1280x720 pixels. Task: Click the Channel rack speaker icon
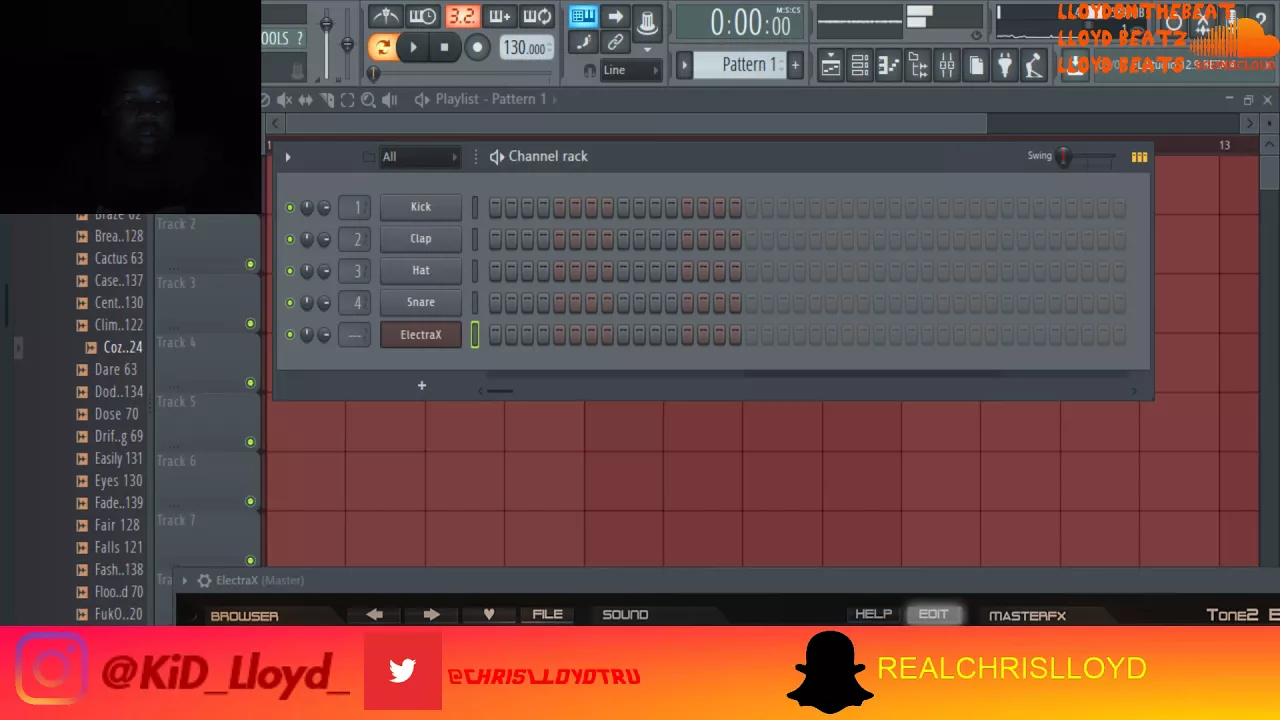point(497,157)
